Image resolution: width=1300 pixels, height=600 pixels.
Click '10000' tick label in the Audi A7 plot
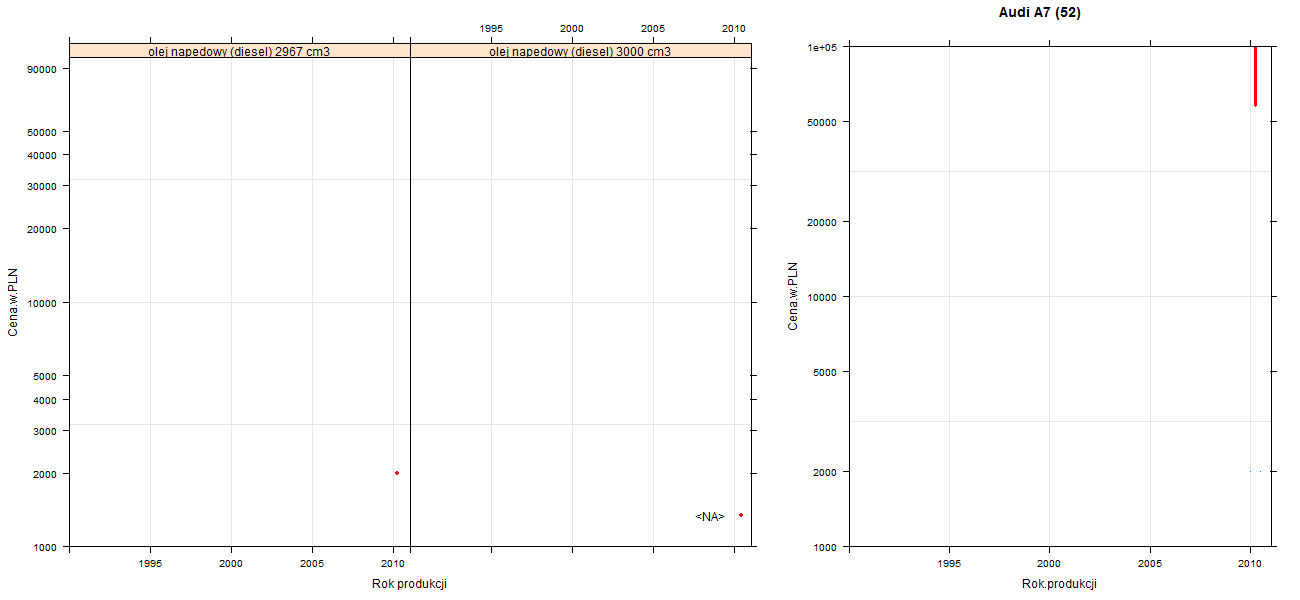pos(821,297)
